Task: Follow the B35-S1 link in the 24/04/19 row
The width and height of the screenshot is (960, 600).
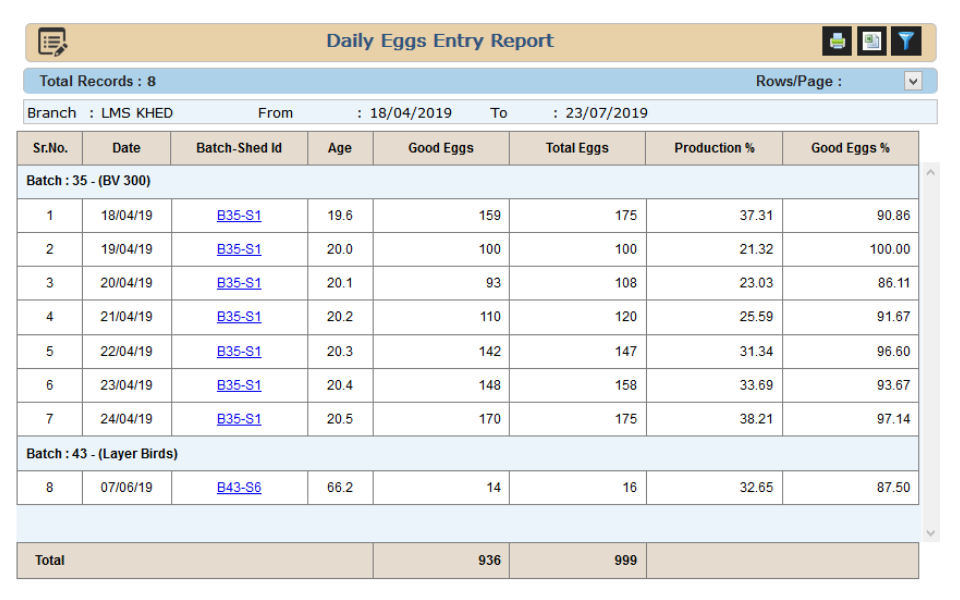Action: click(x=239, y=419)
